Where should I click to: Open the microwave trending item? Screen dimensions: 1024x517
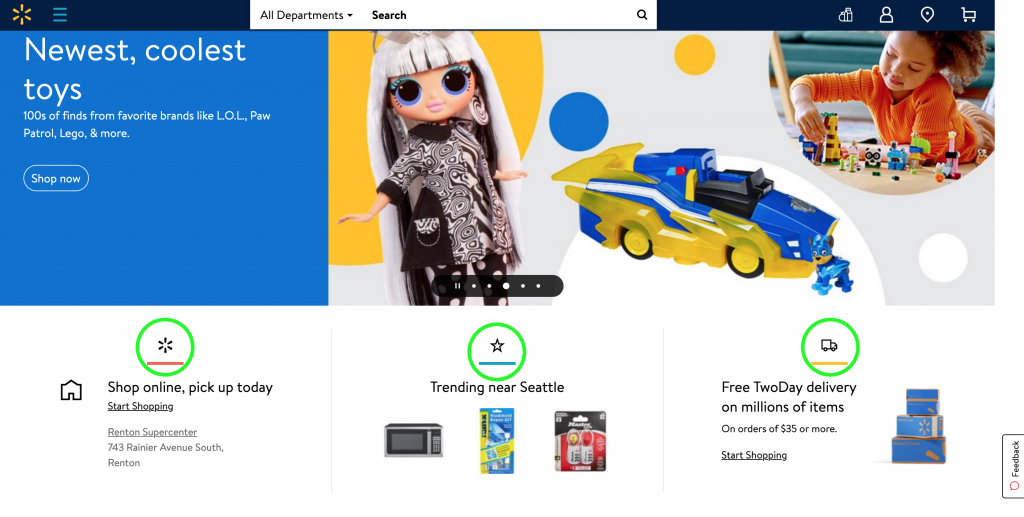(x=413, y=440)
